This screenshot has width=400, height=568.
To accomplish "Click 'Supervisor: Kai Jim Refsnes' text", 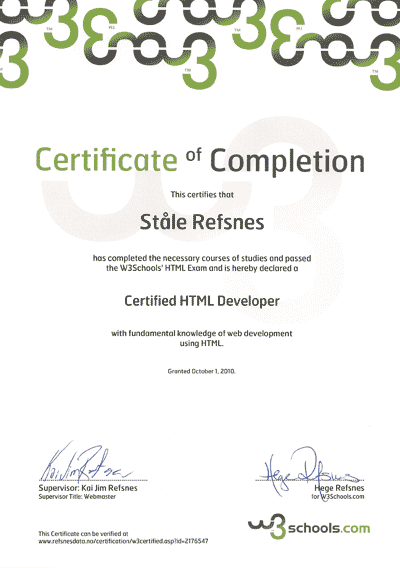I will click(88, 488).
